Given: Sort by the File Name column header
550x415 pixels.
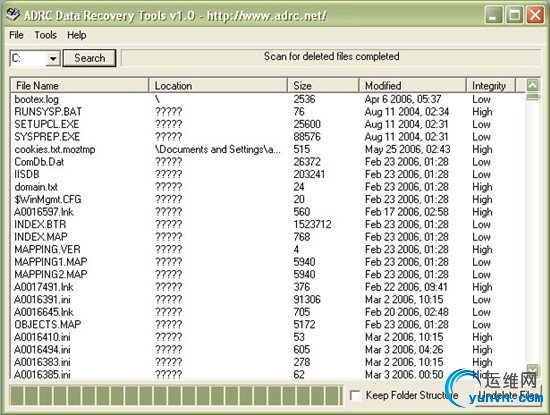Looking at the screenshot, I should coord(80,86).
